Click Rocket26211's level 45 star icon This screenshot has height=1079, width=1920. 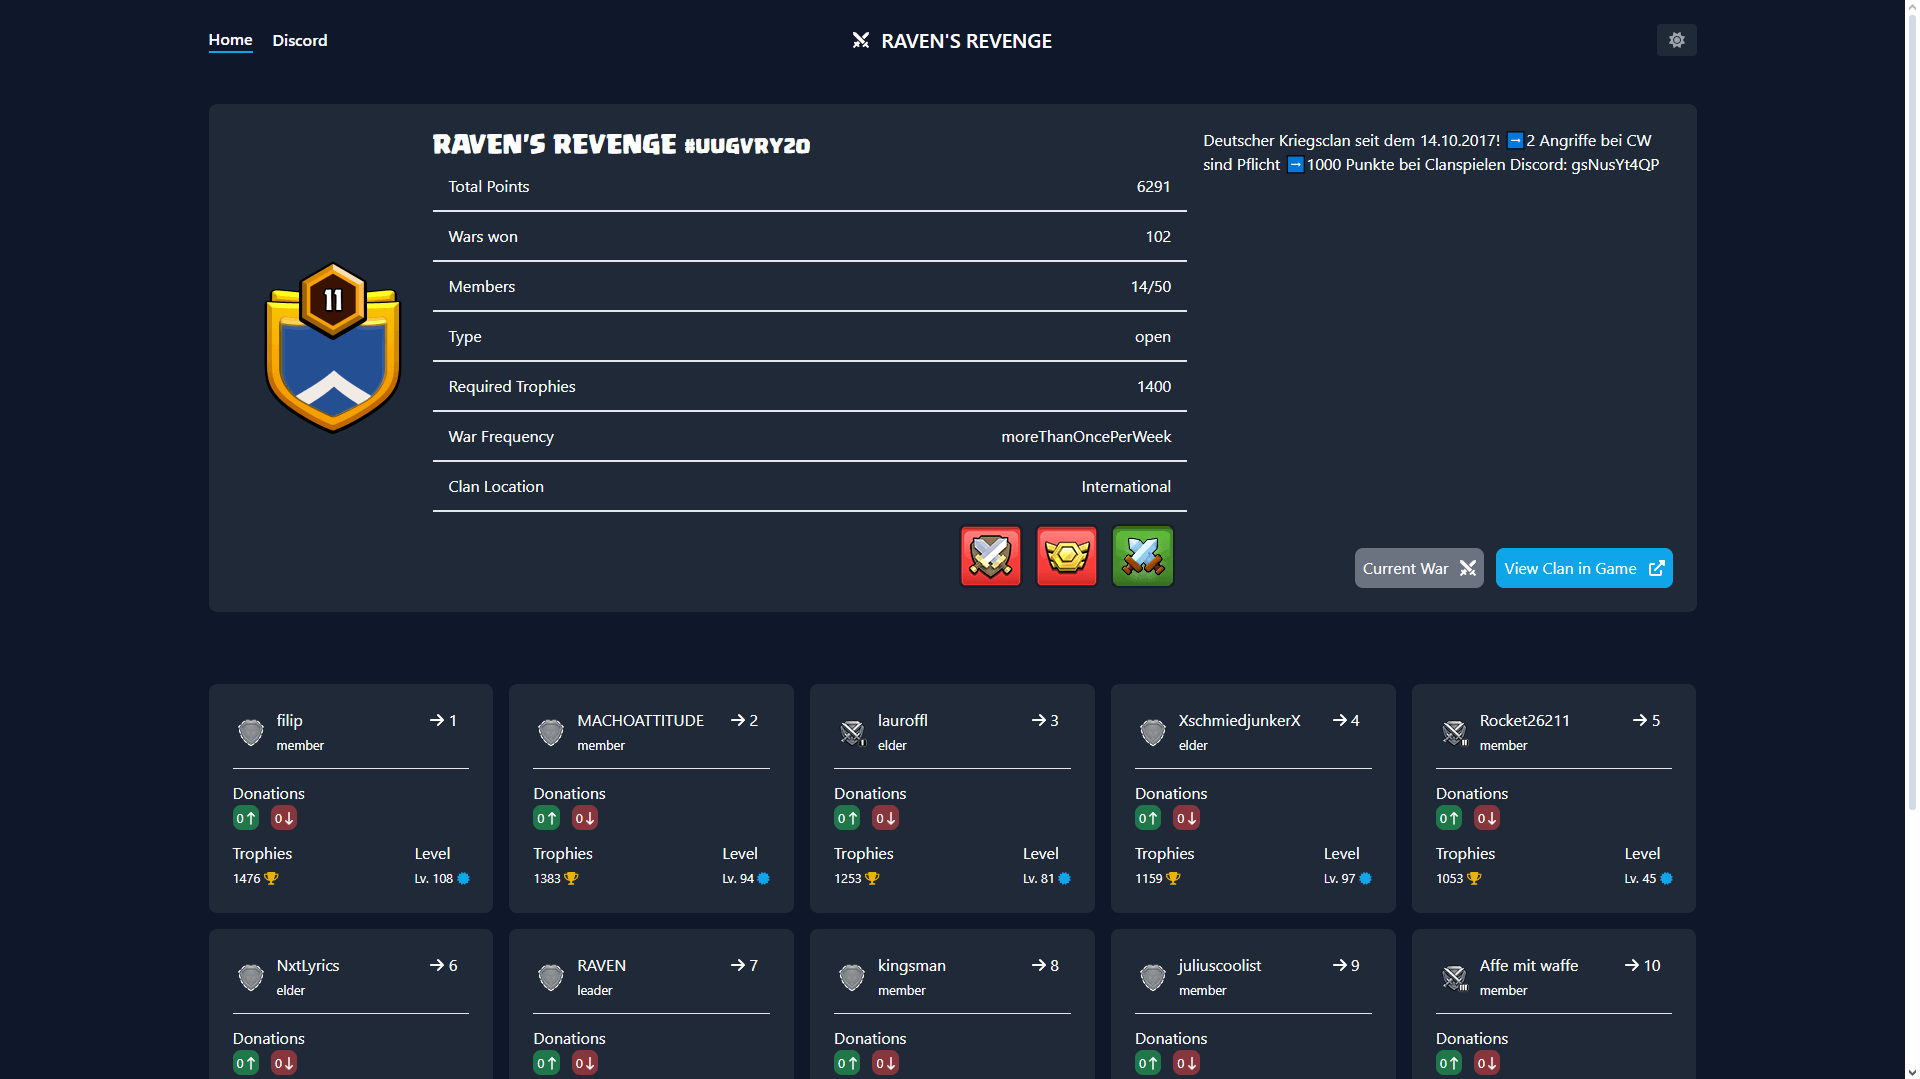(x=1666, y=878)
